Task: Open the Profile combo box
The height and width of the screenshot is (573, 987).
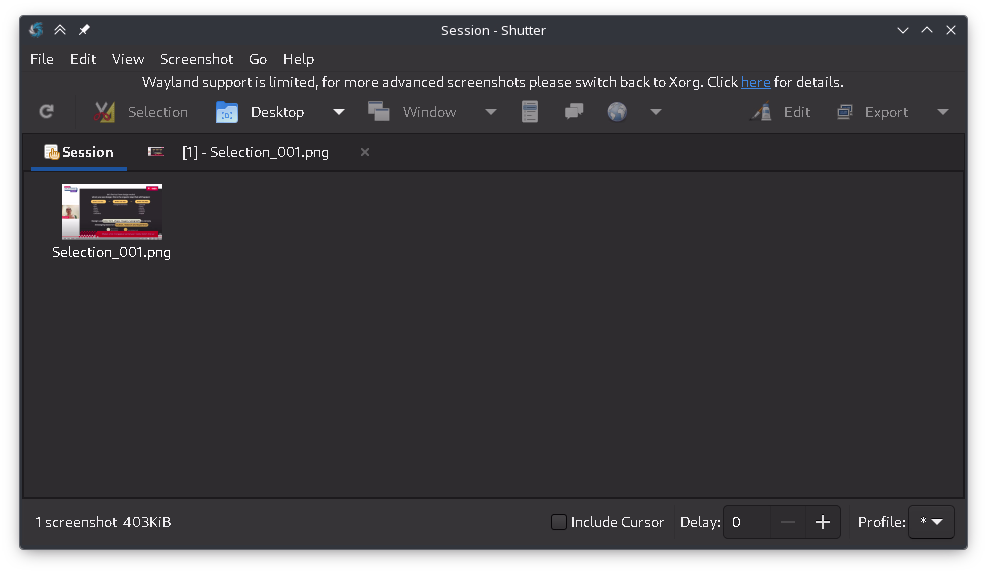Action: [x=930, y=522]
